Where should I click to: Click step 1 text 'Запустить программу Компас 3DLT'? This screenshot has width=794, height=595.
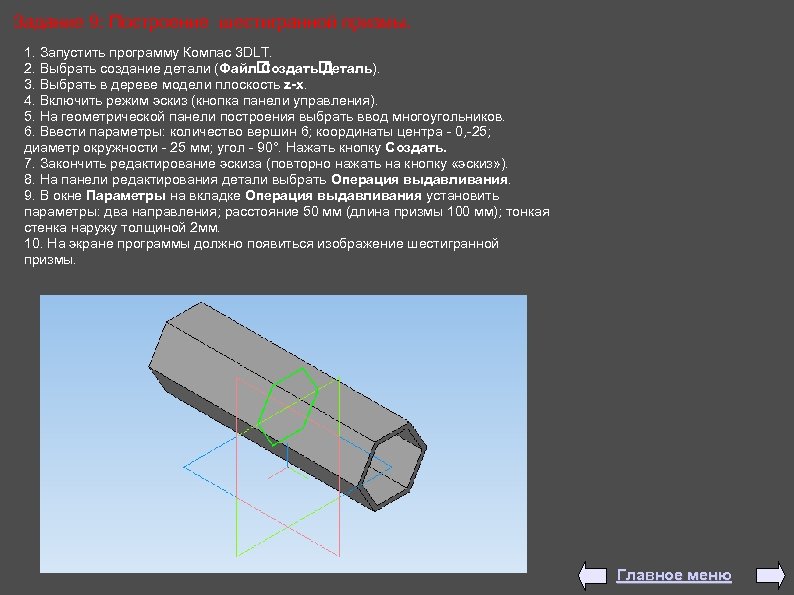pyautogui.click(x=156, y=52)
